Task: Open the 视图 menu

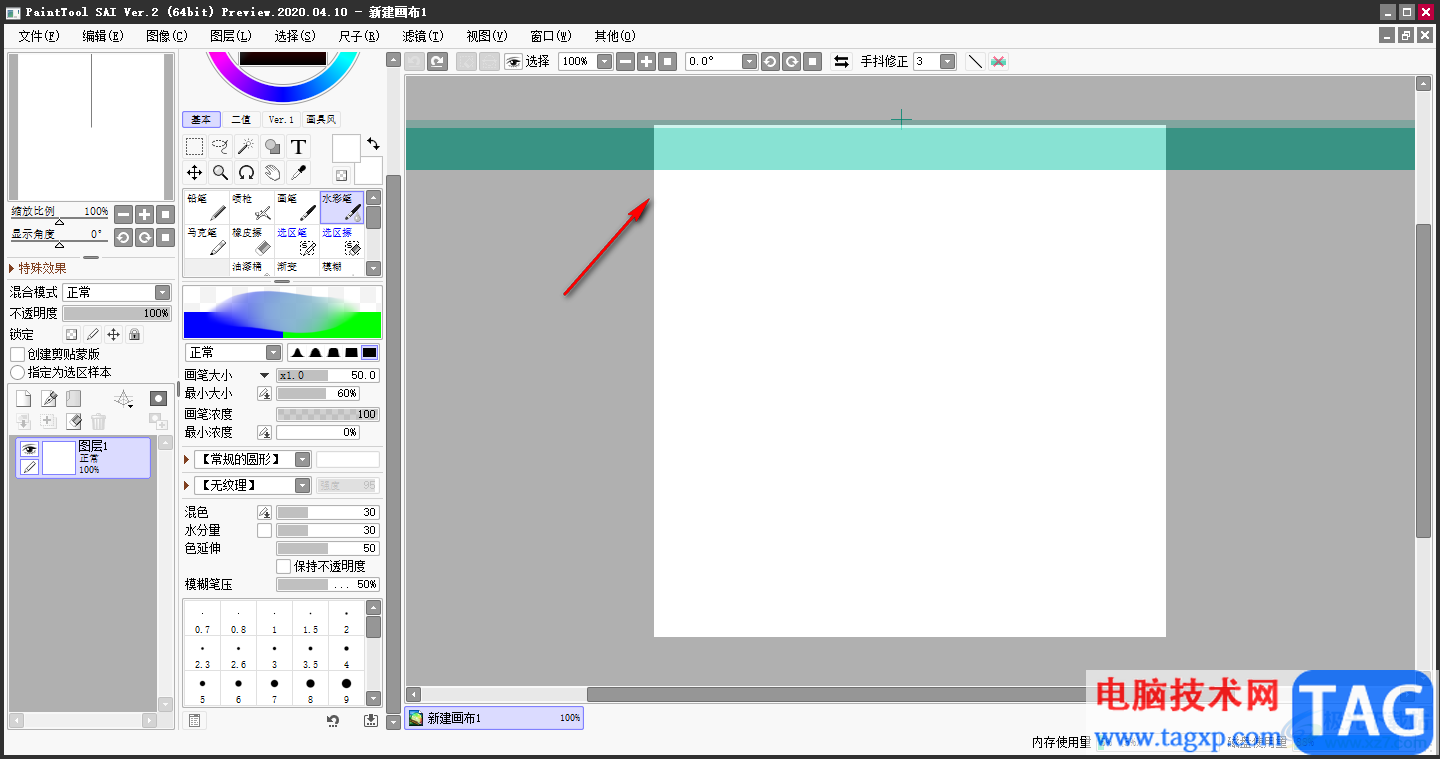Action: (486, 36)
